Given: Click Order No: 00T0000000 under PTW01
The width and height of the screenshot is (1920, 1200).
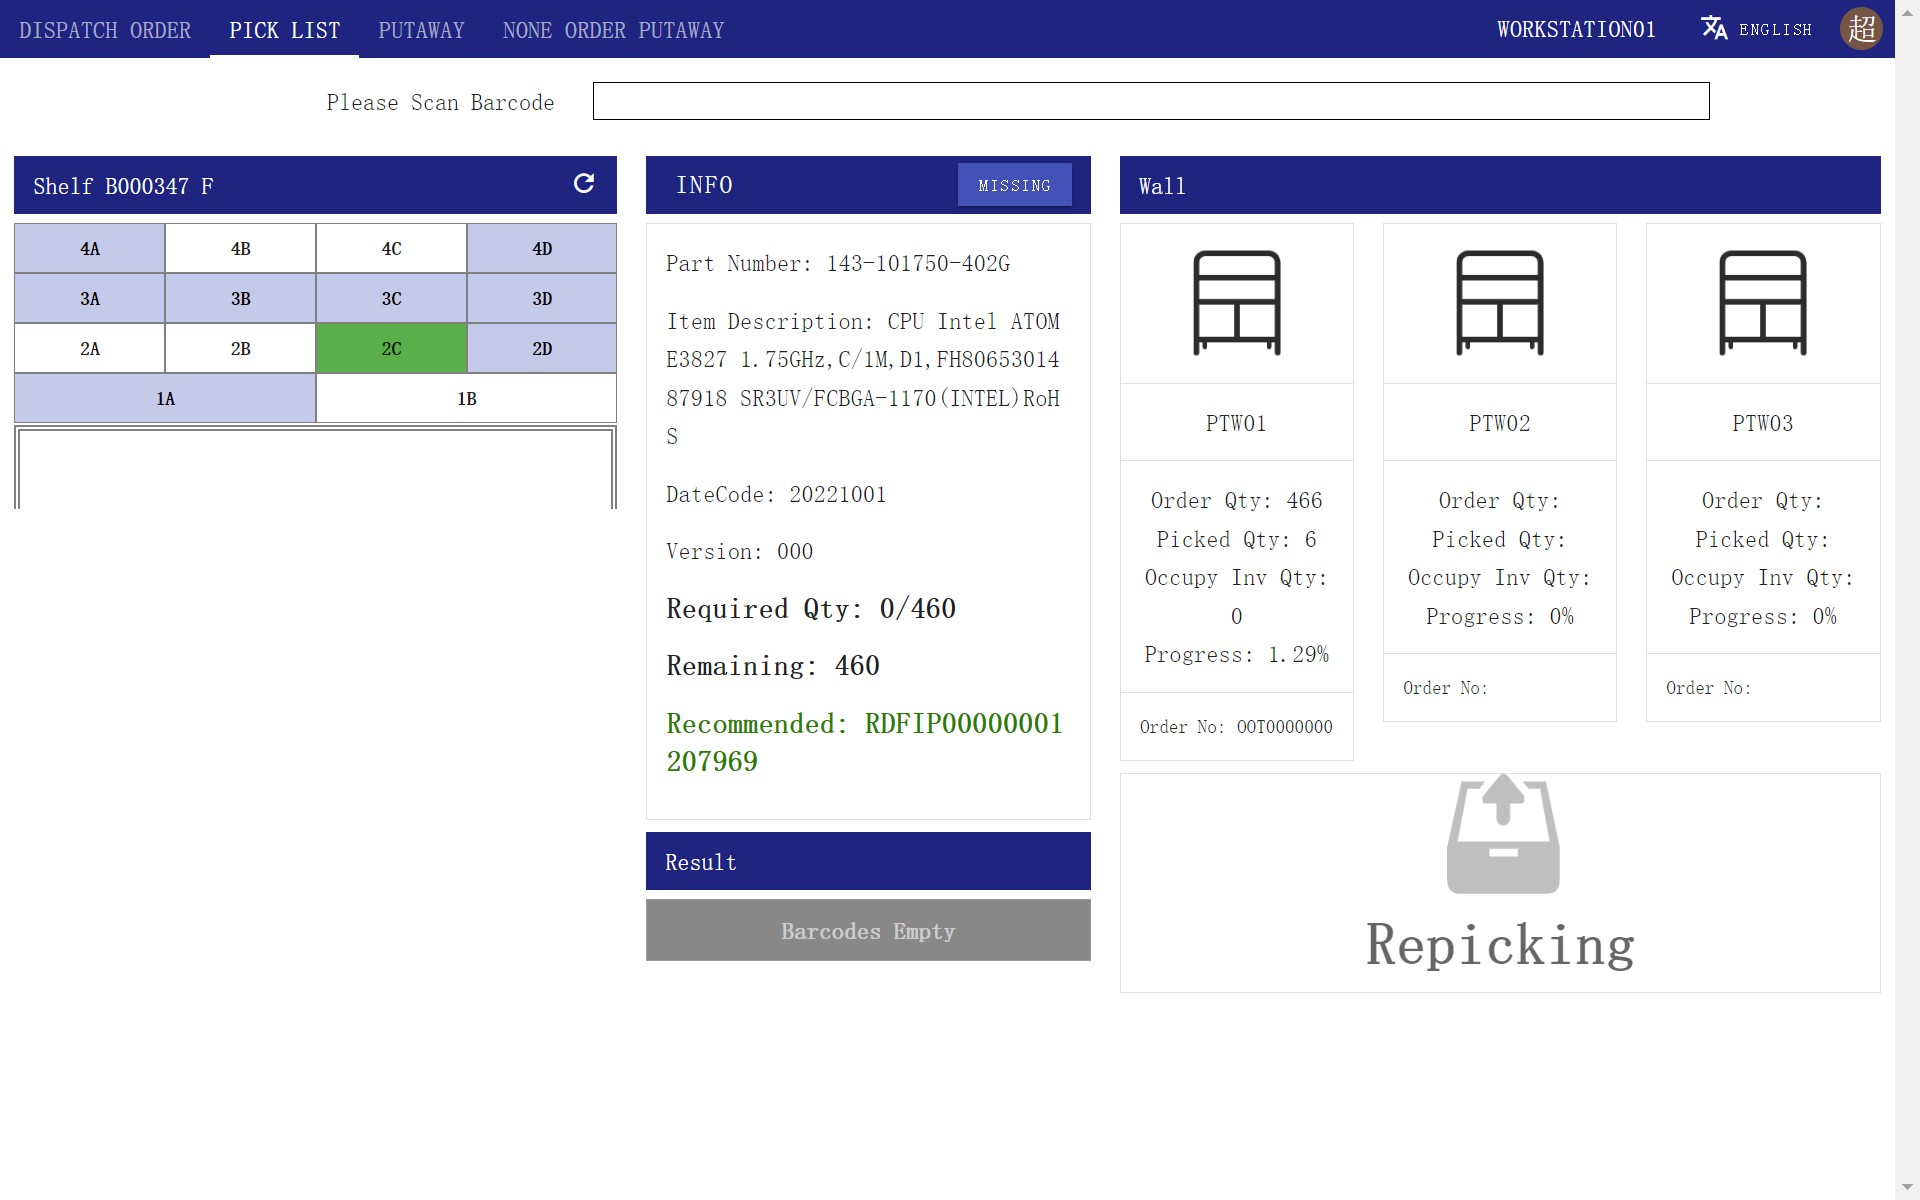Looking at the screenshot, I should (x=1236, y=727).
